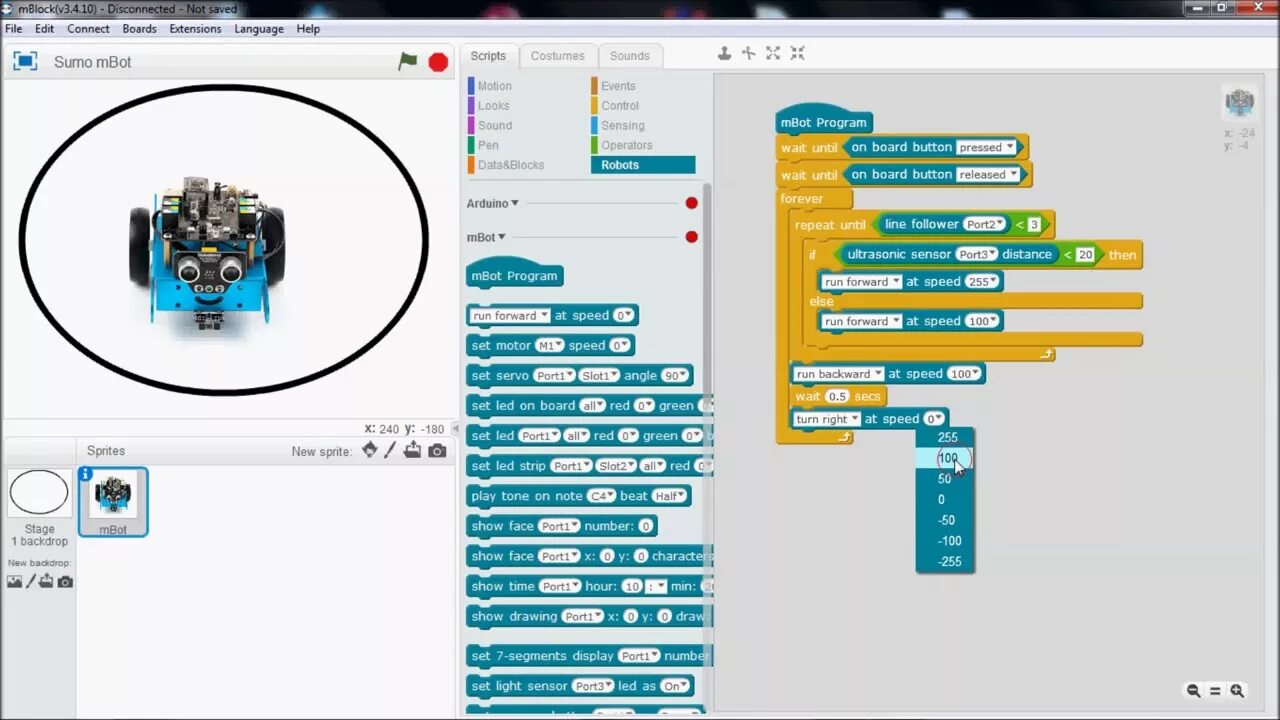Switch to the Sounds tab
The height and width of the screenshot is (720, 1280).
pos(630,56)
